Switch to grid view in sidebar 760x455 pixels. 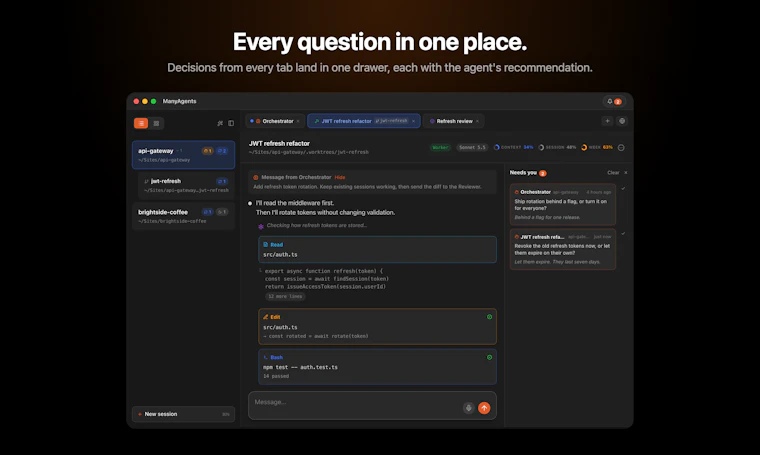[x=156, y=123]
